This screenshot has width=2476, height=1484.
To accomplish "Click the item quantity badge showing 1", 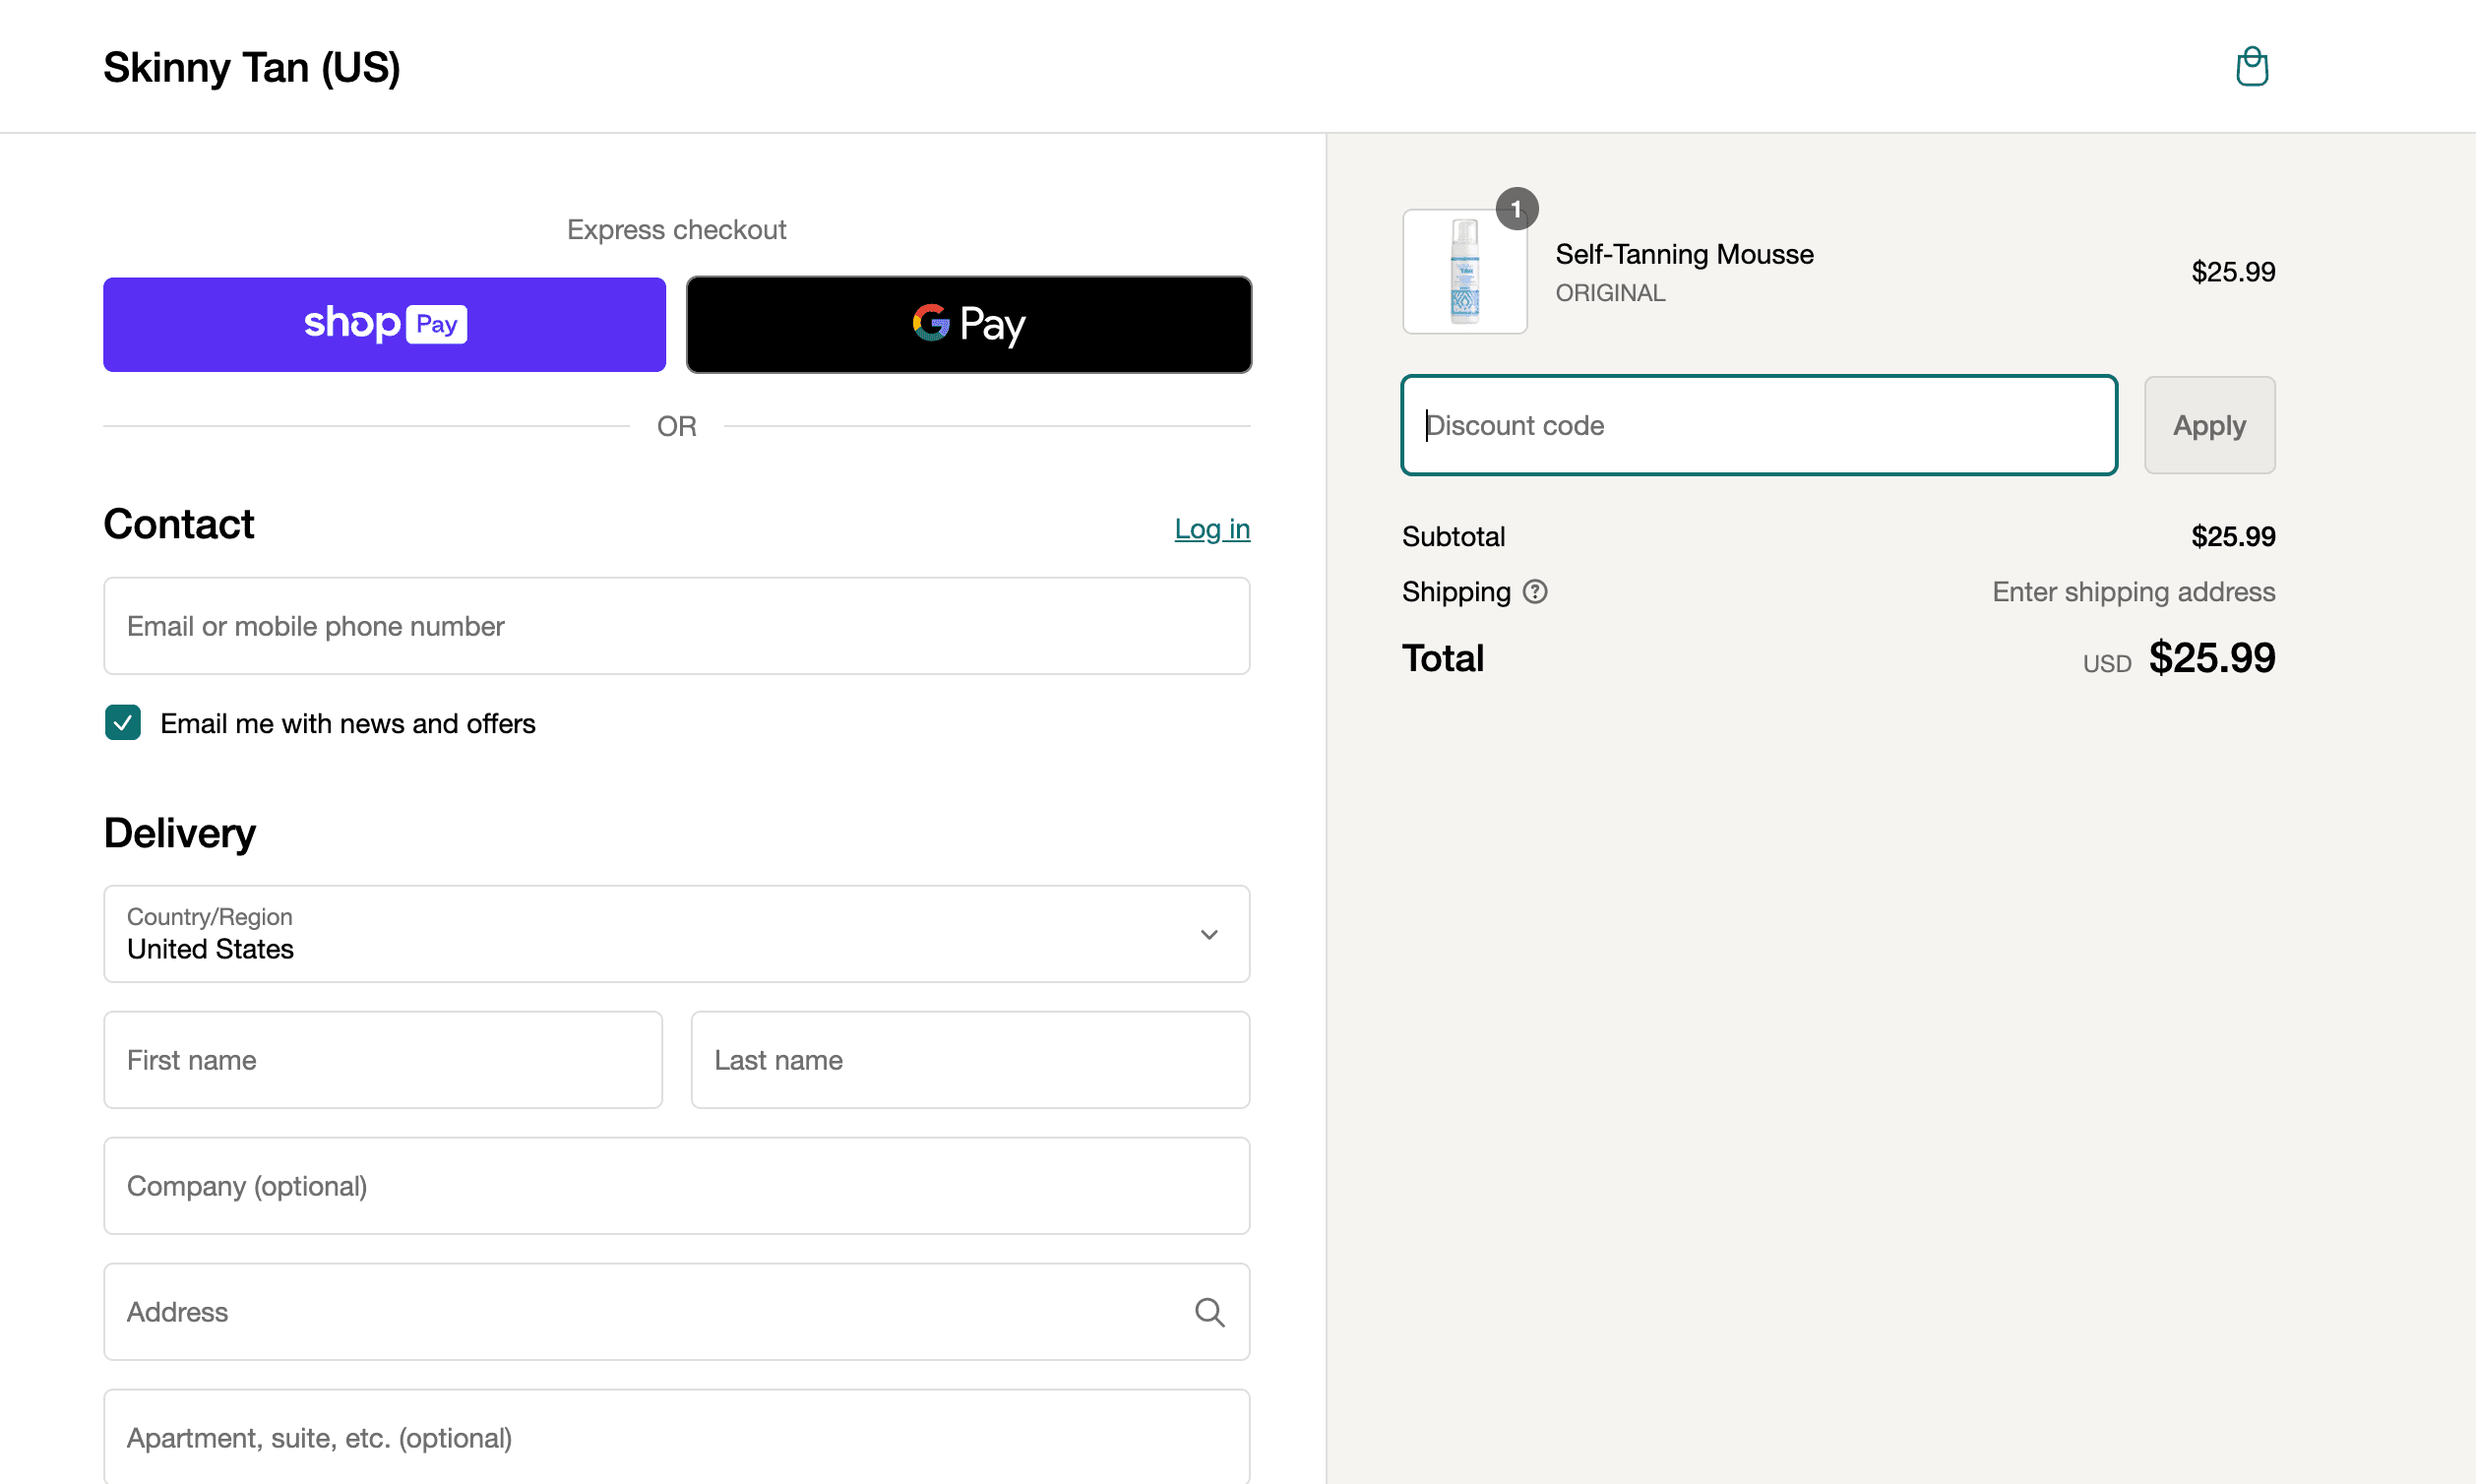I will pyautogui.click(x=1516, y=209).
